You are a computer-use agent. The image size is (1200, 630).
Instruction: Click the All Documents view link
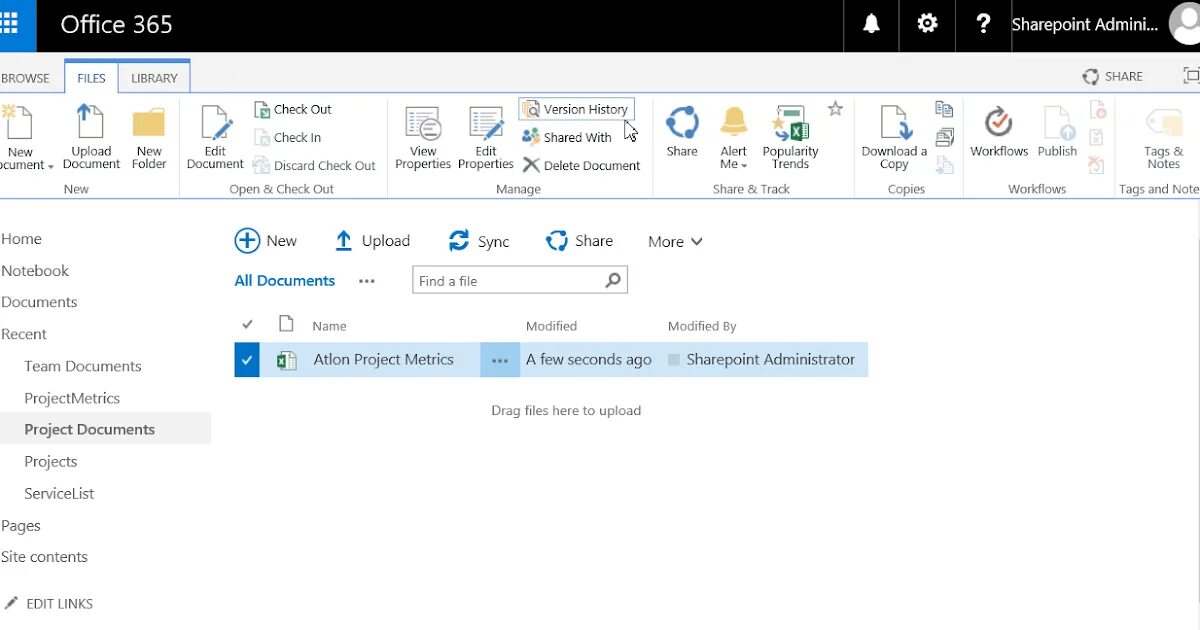tap(285, 281)
